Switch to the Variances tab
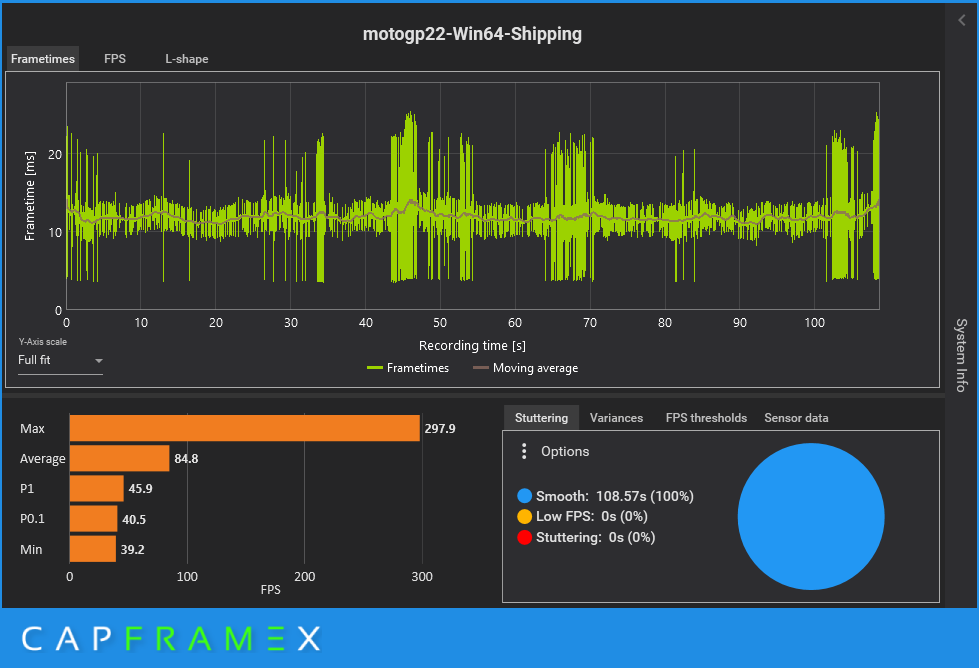 pyautogui.click(x=616, y=418)
